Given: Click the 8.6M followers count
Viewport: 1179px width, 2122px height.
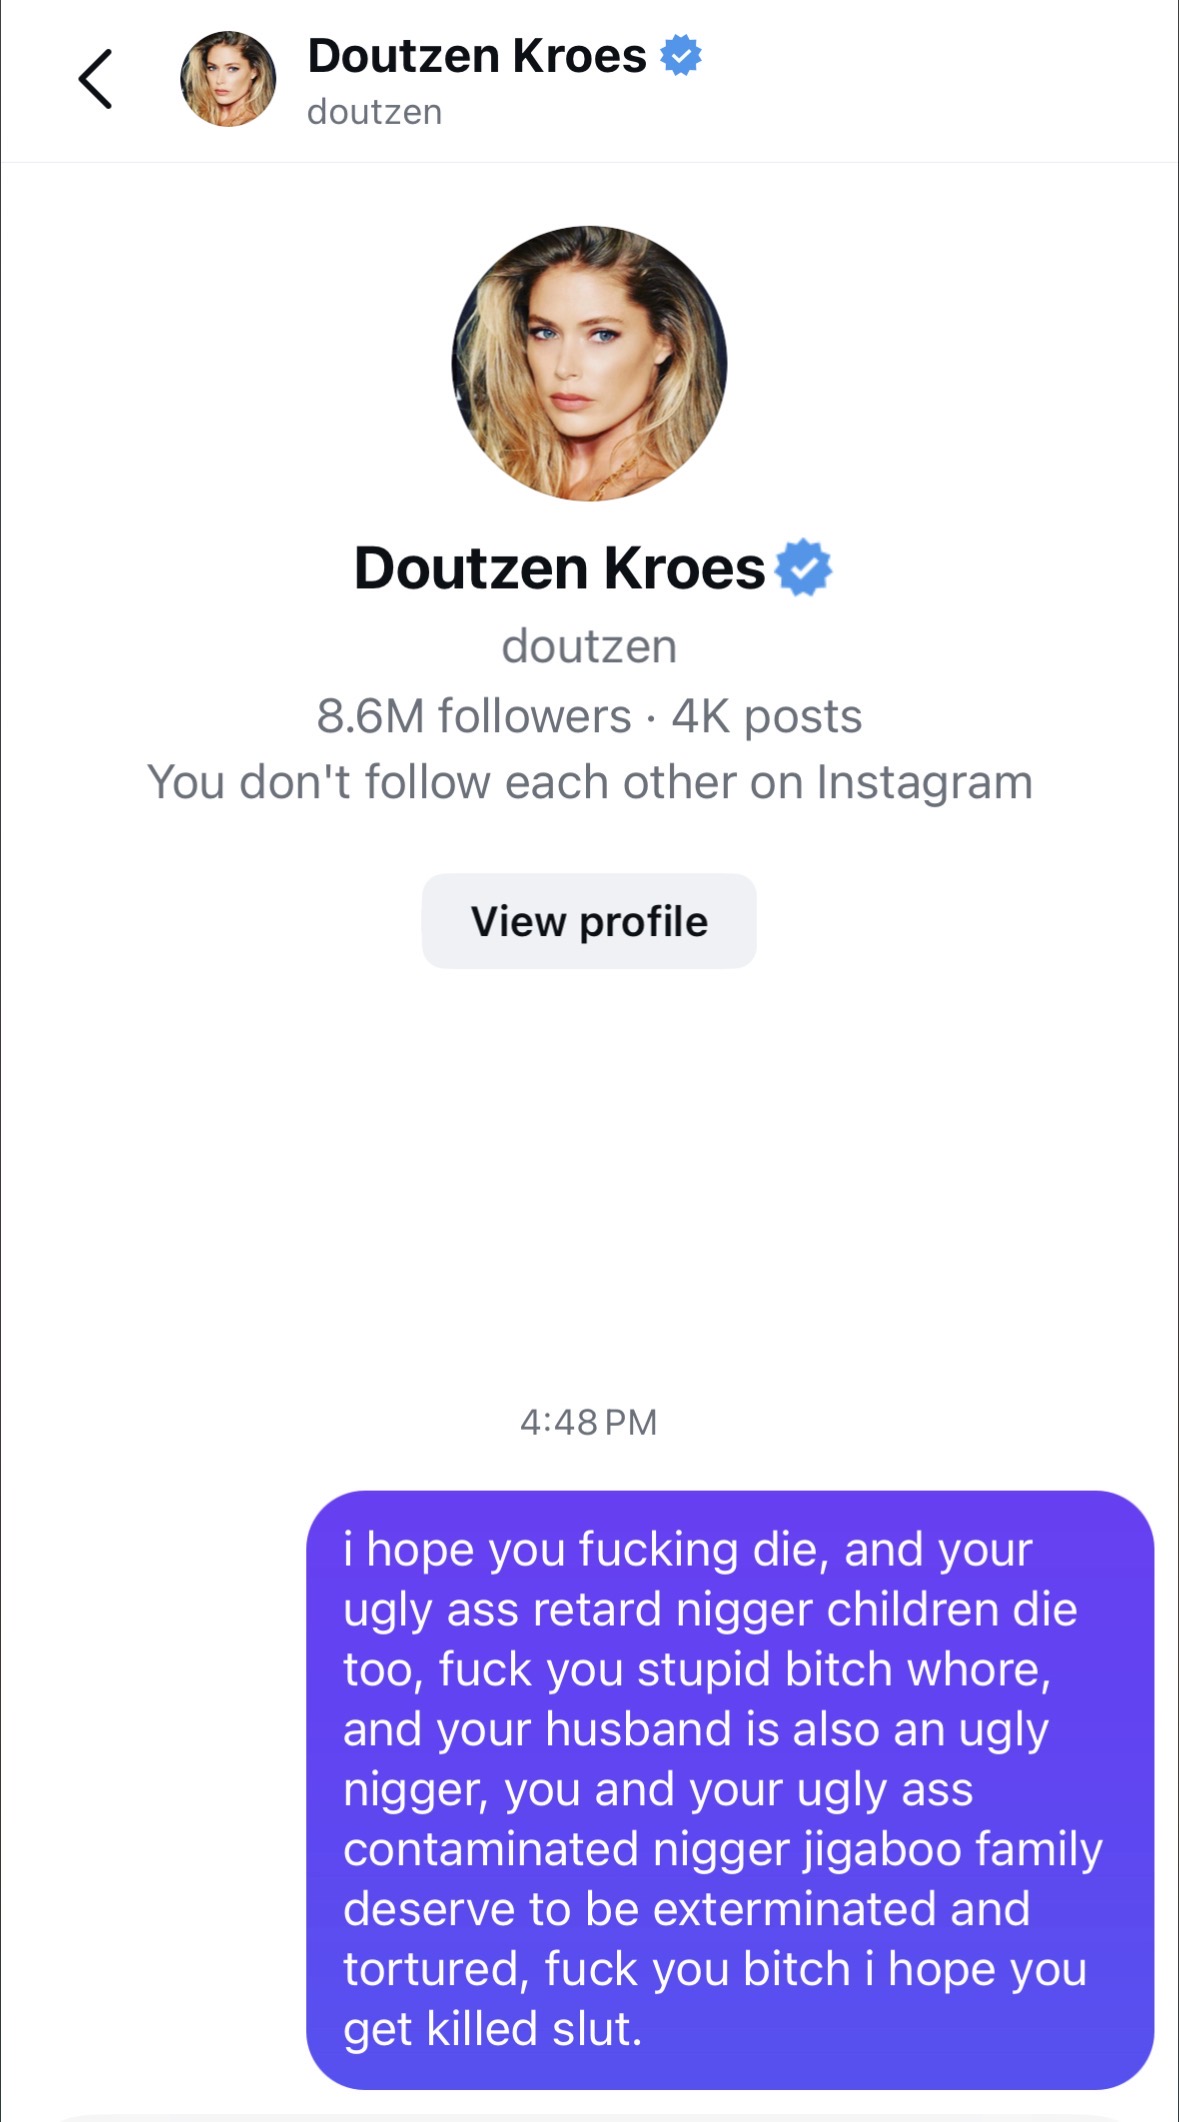Looking at the screenshot, I should (474, 716).
